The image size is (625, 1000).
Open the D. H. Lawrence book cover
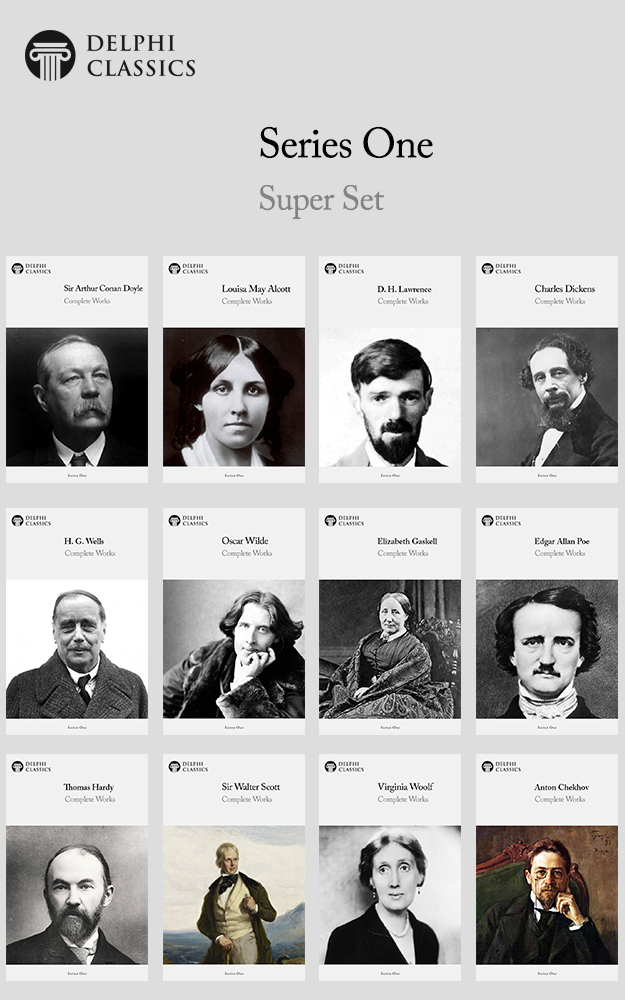click(390, 369)
